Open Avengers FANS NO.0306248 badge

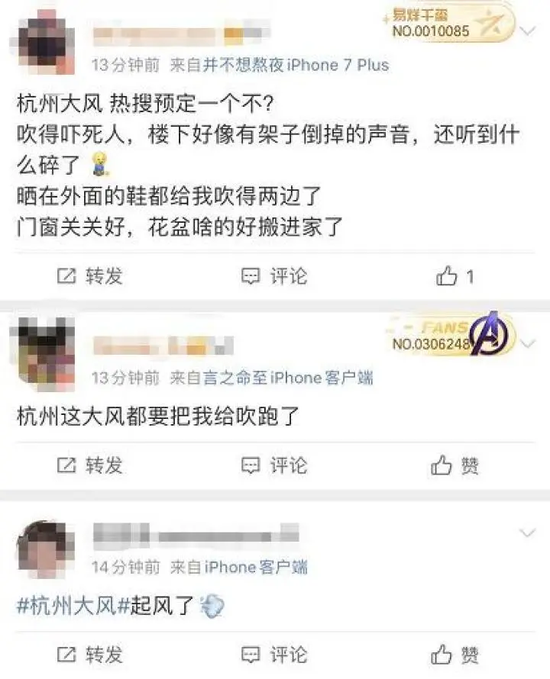pyautogui.click(x=450, y=336)
